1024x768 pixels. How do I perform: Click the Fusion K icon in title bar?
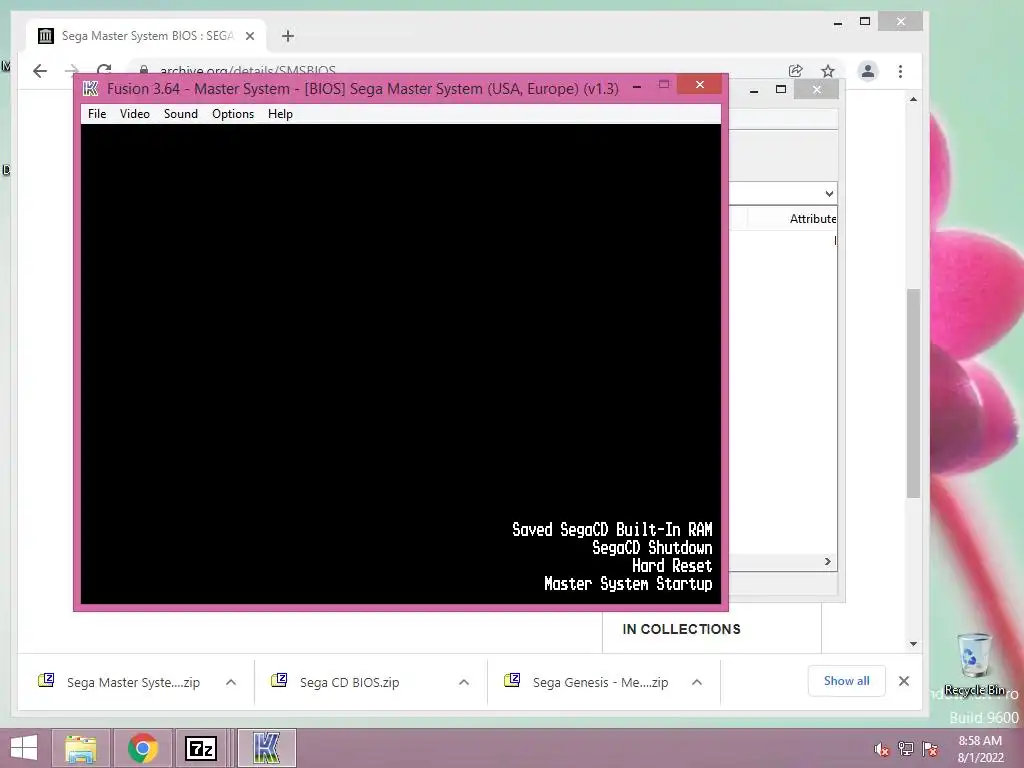tap(91, 88)
